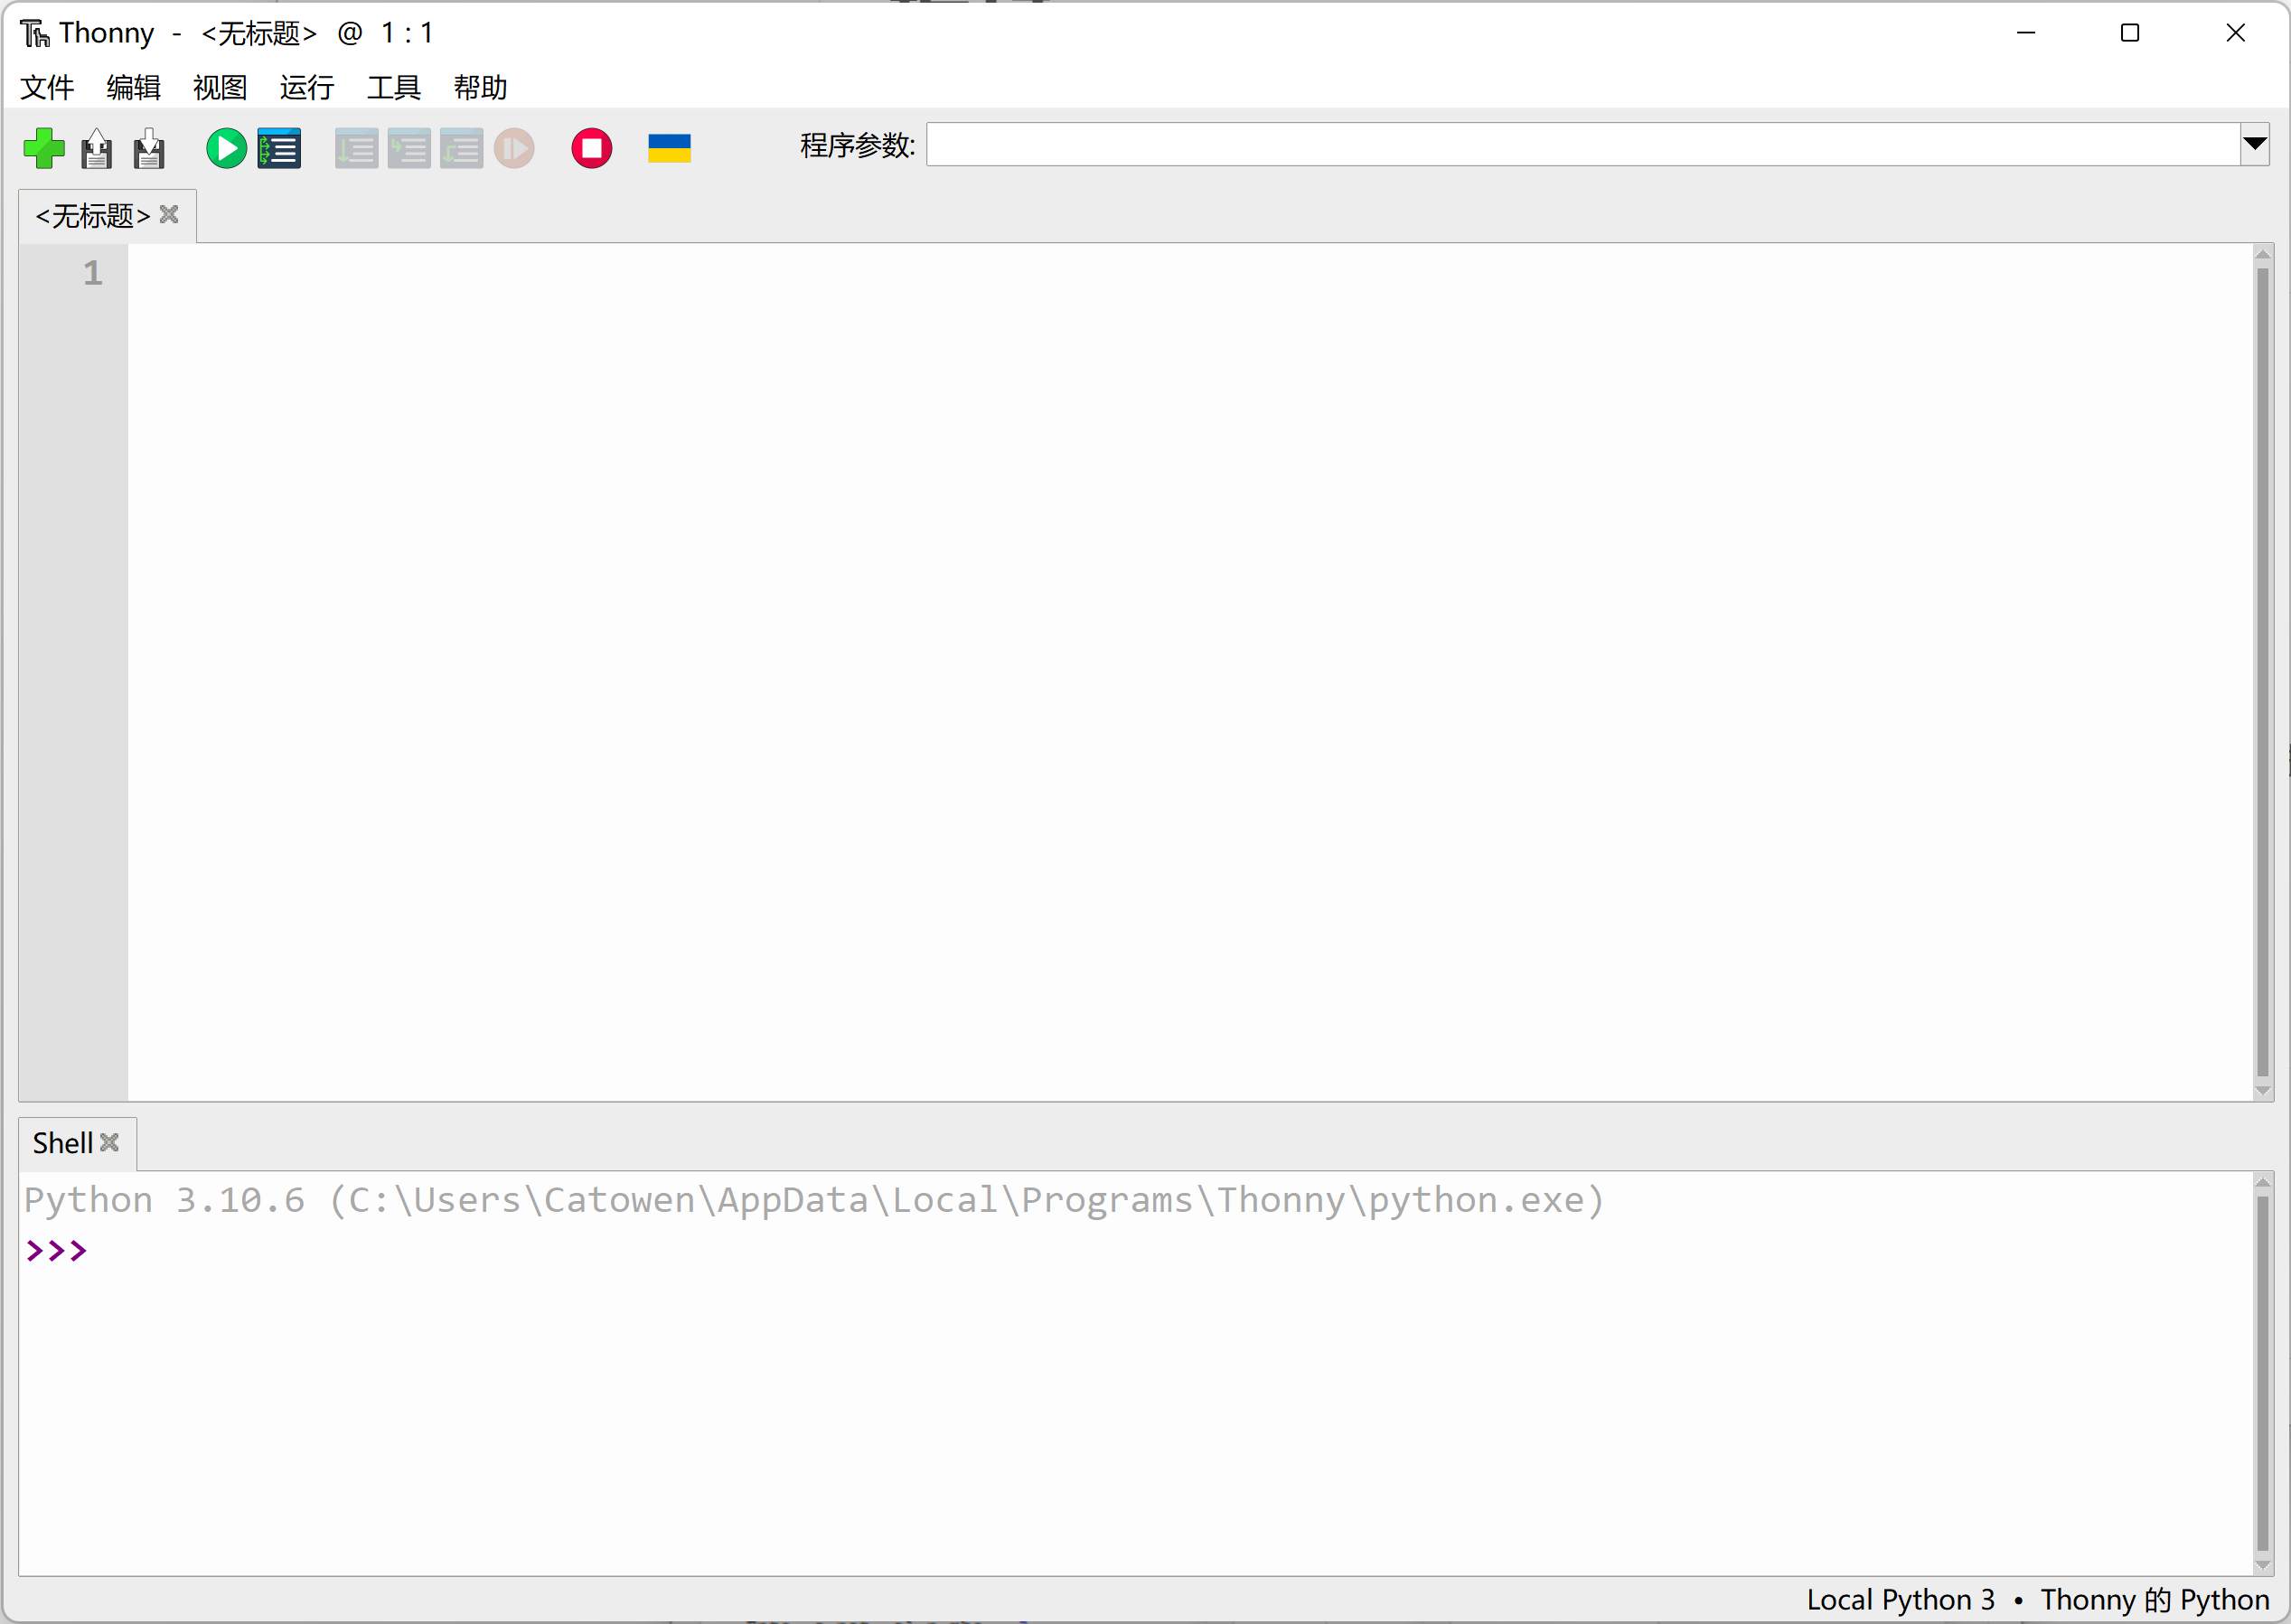The width and height of the screenshot is (2291, 1624).
Task: Open the 文件 menu
Action: (x=47, y=88)
